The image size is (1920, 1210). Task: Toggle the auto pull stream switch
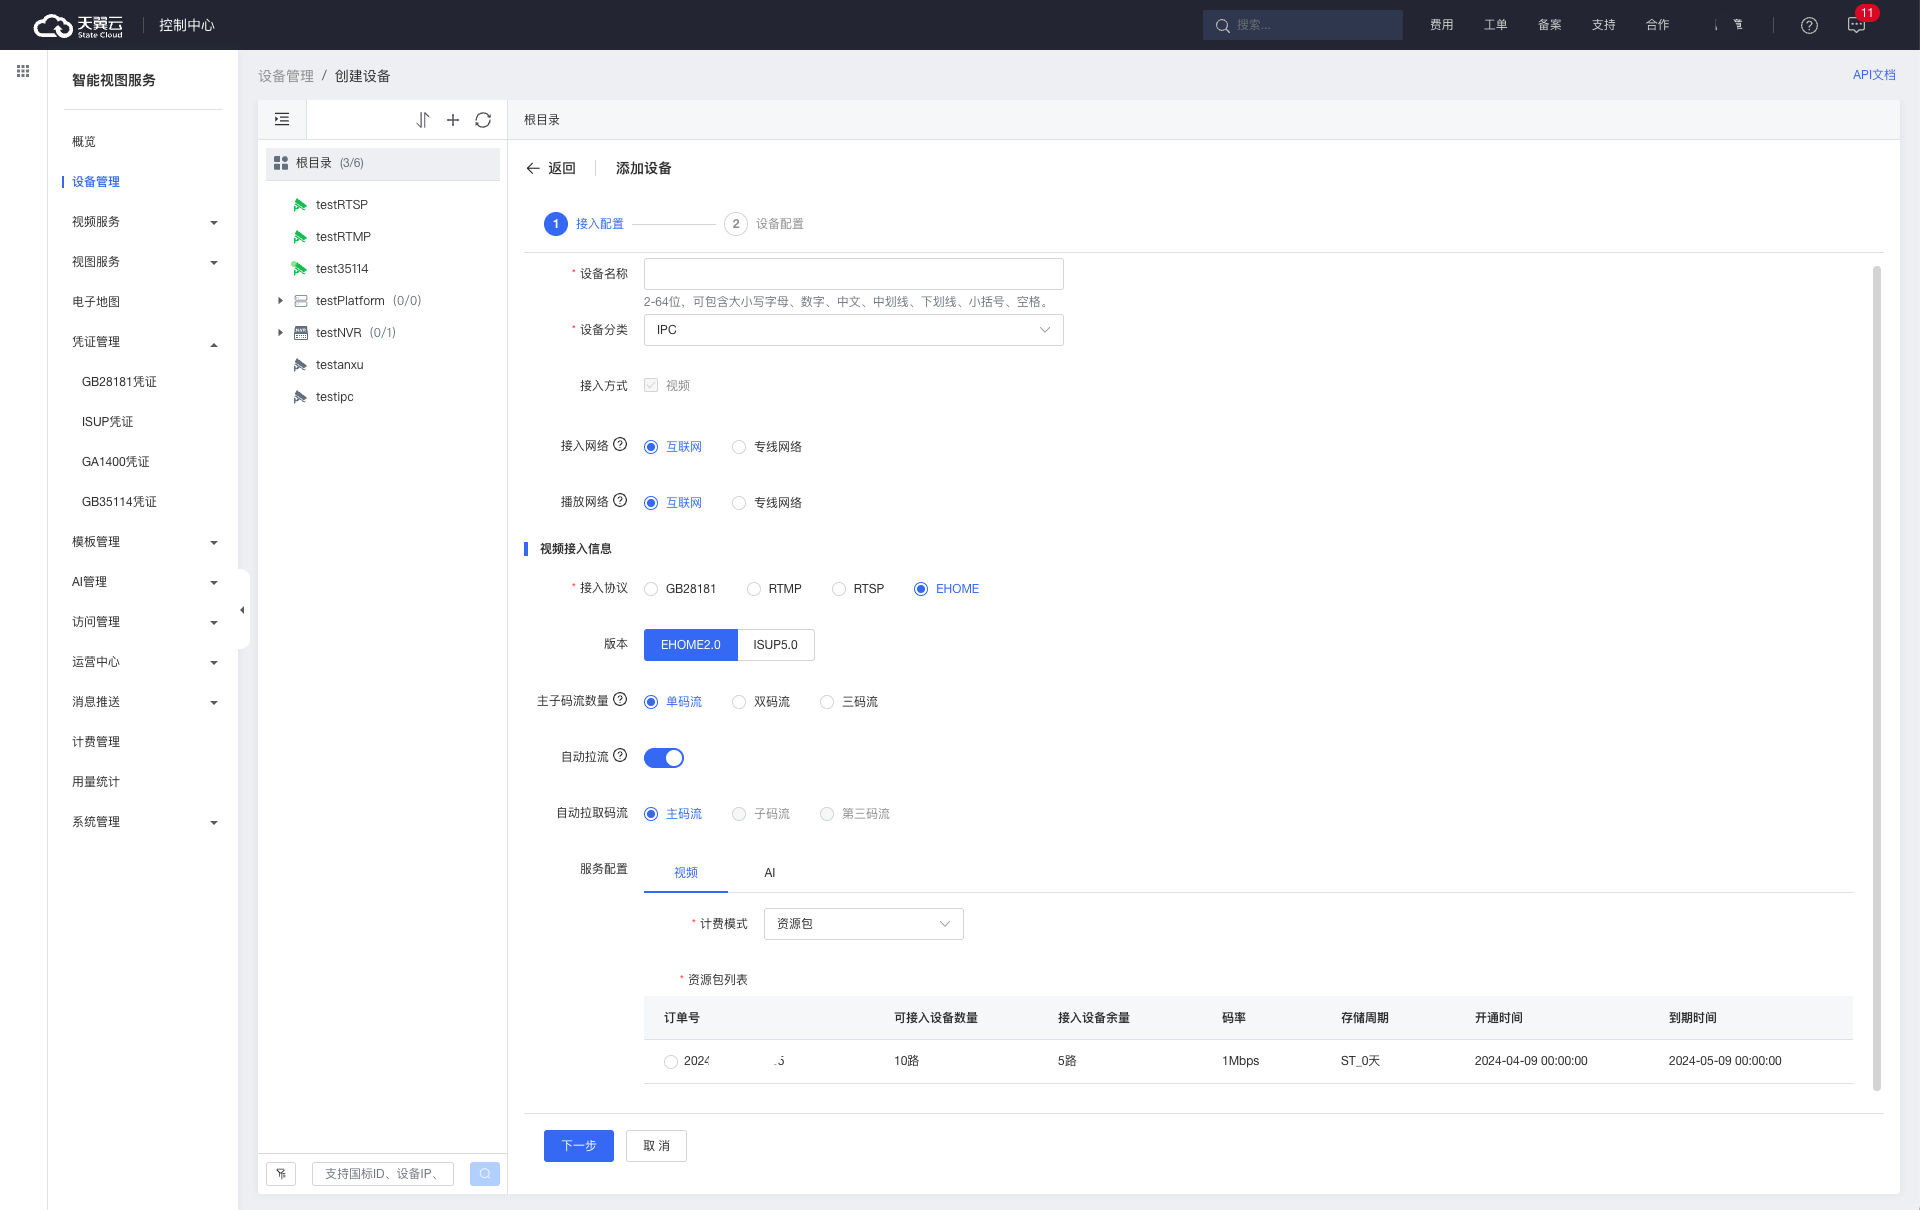[x=664, y=758]
